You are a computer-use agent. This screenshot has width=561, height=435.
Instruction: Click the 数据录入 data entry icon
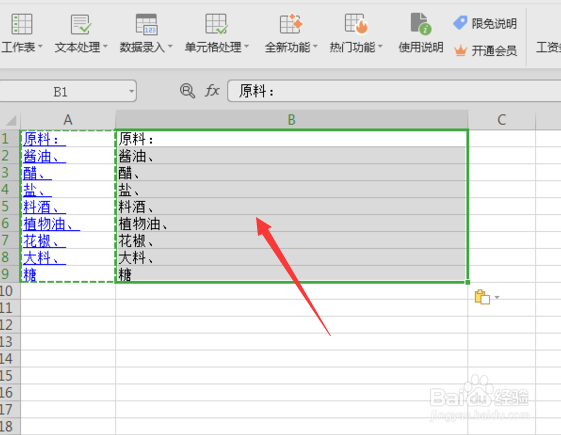146,24
